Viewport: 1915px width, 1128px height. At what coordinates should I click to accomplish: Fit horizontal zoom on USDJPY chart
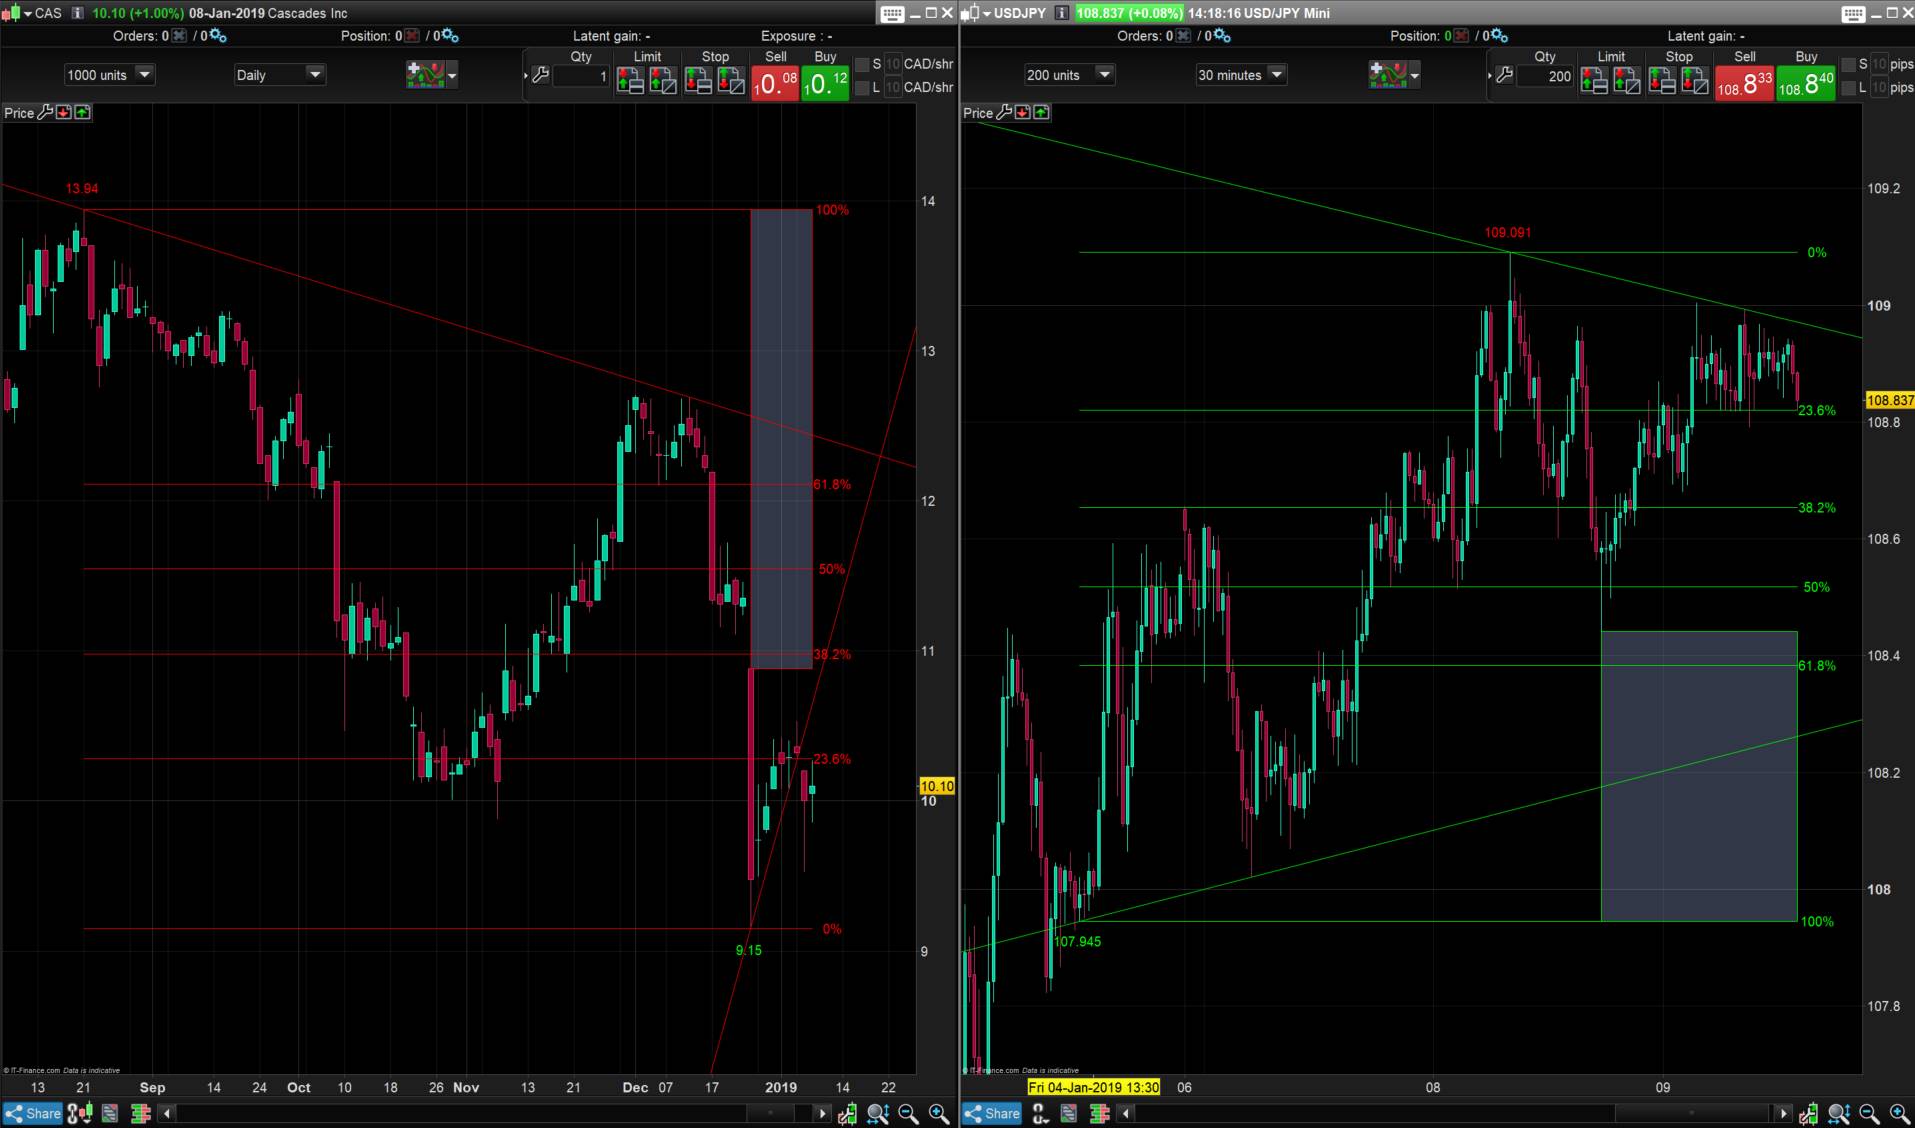1839,1113
